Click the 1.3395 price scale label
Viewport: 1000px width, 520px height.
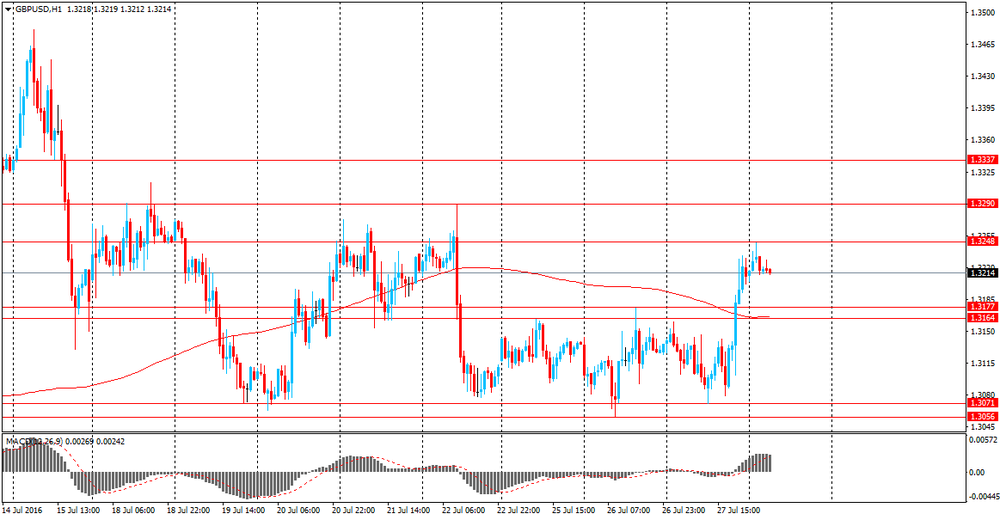[x=981, y=108]
